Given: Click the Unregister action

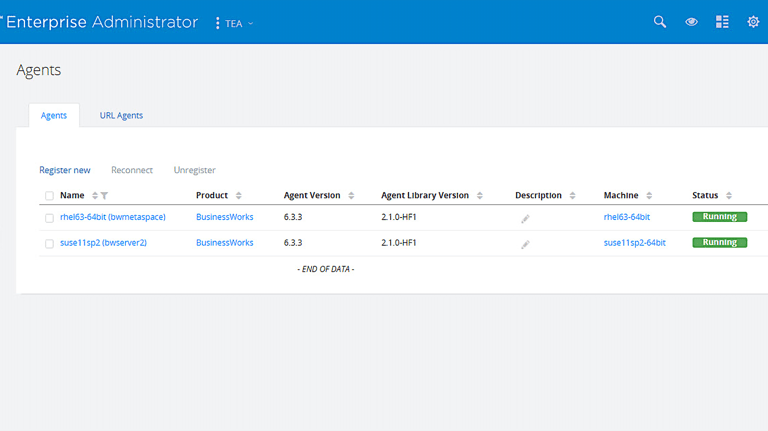Looking at the screenshot, I should (x=194, y=170).
